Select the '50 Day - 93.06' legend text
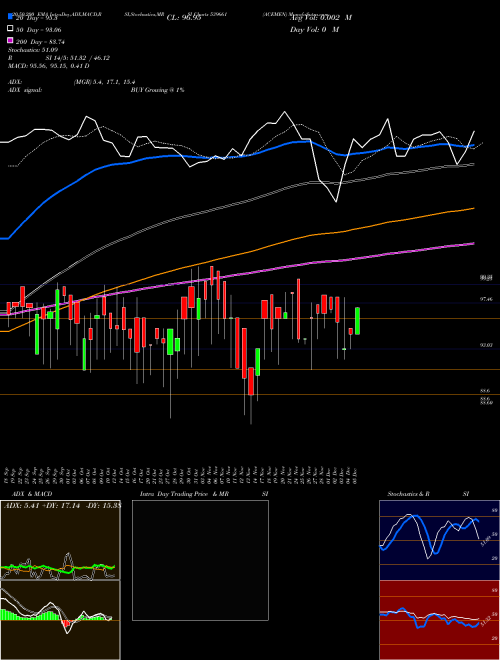This screenshot has width=500, height=660. tap(38, 29)
